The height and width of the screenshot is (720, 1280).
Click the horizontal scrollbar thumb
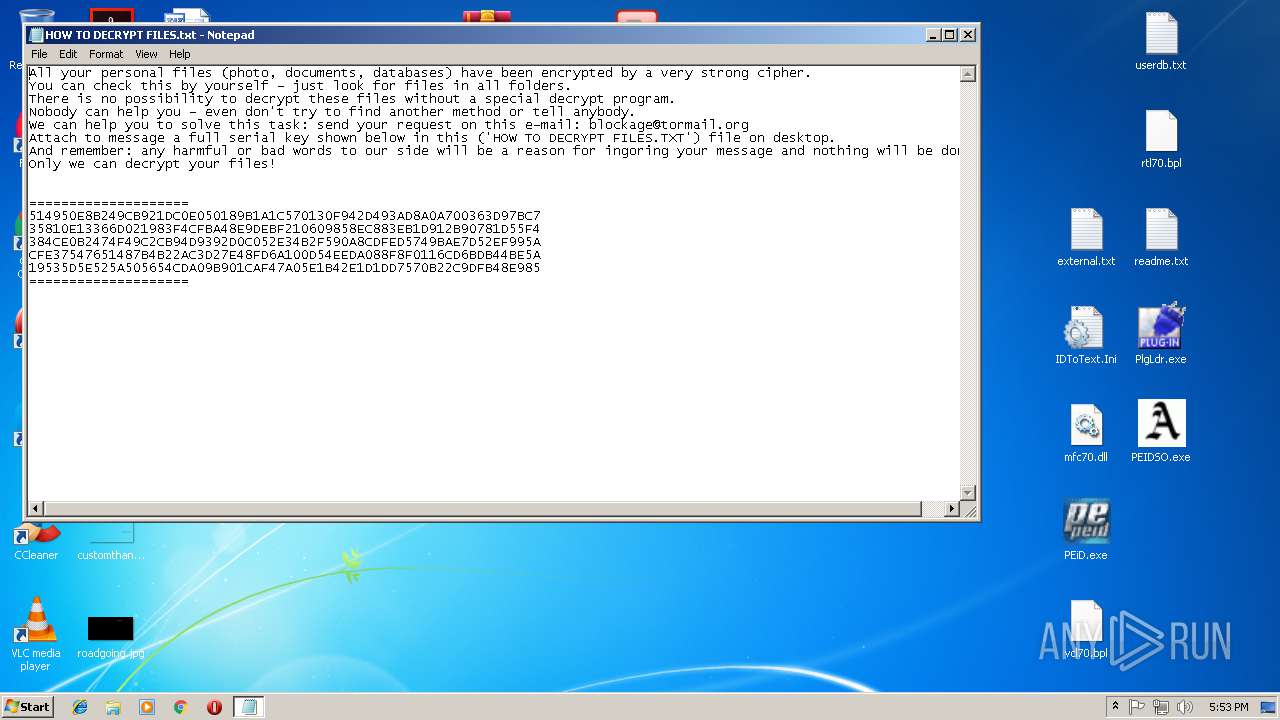[482, 509]
